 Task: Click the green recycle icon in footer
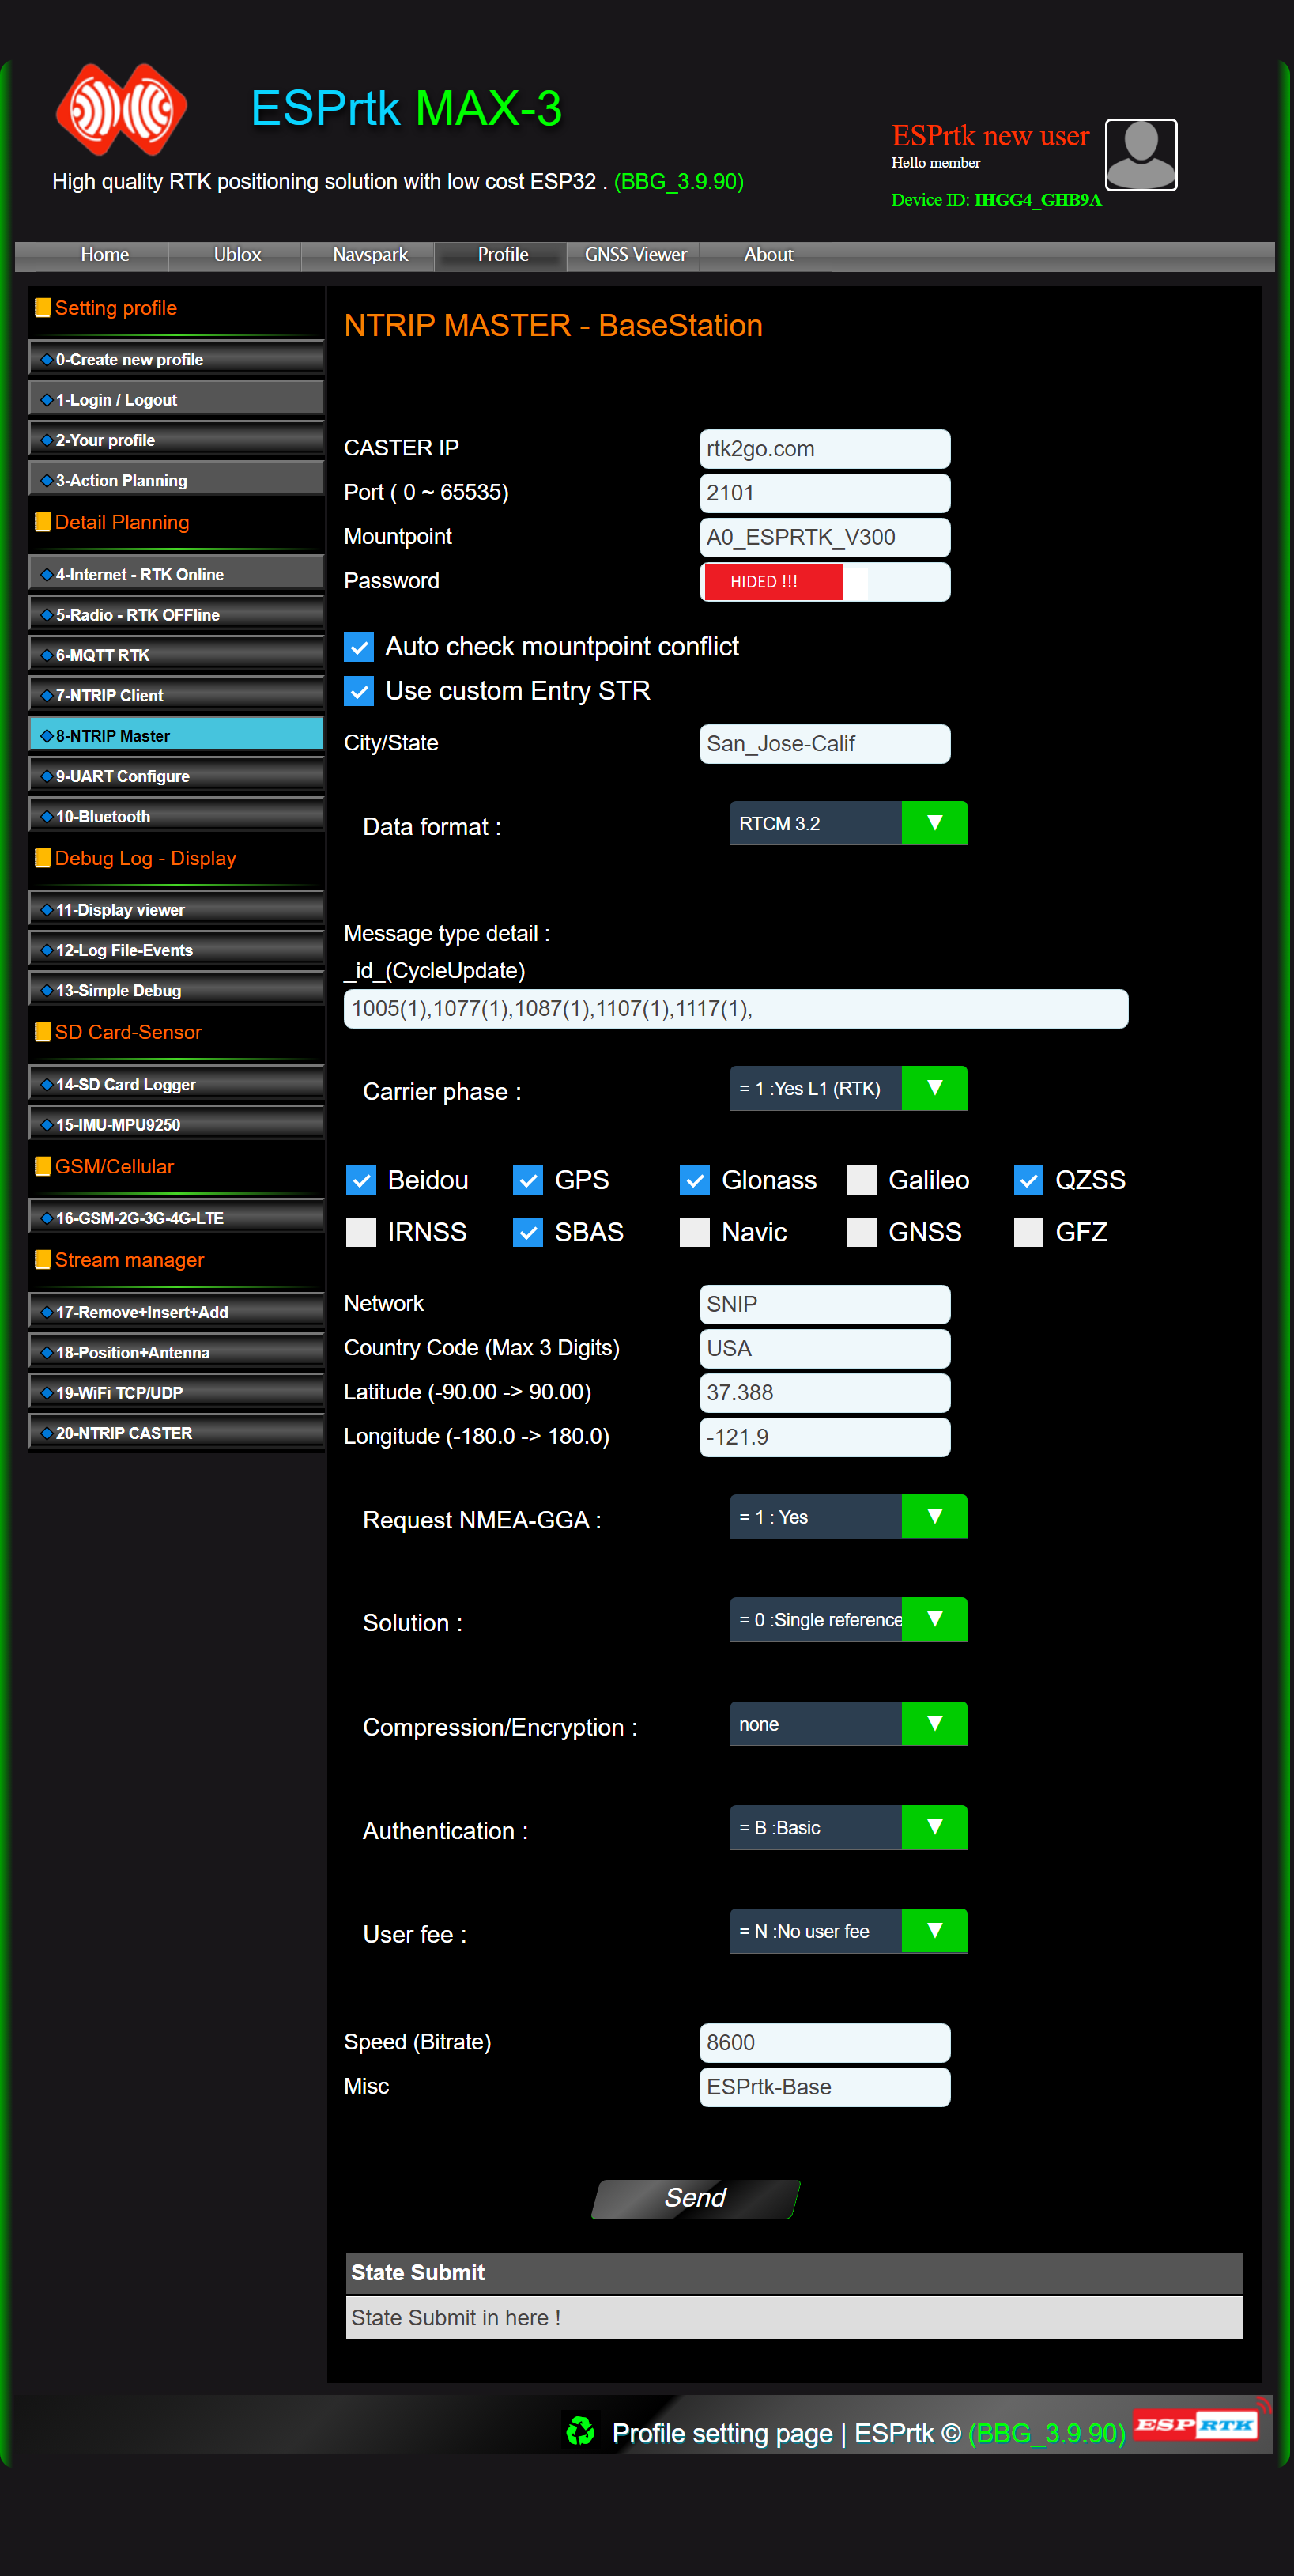coord(580,2431)
